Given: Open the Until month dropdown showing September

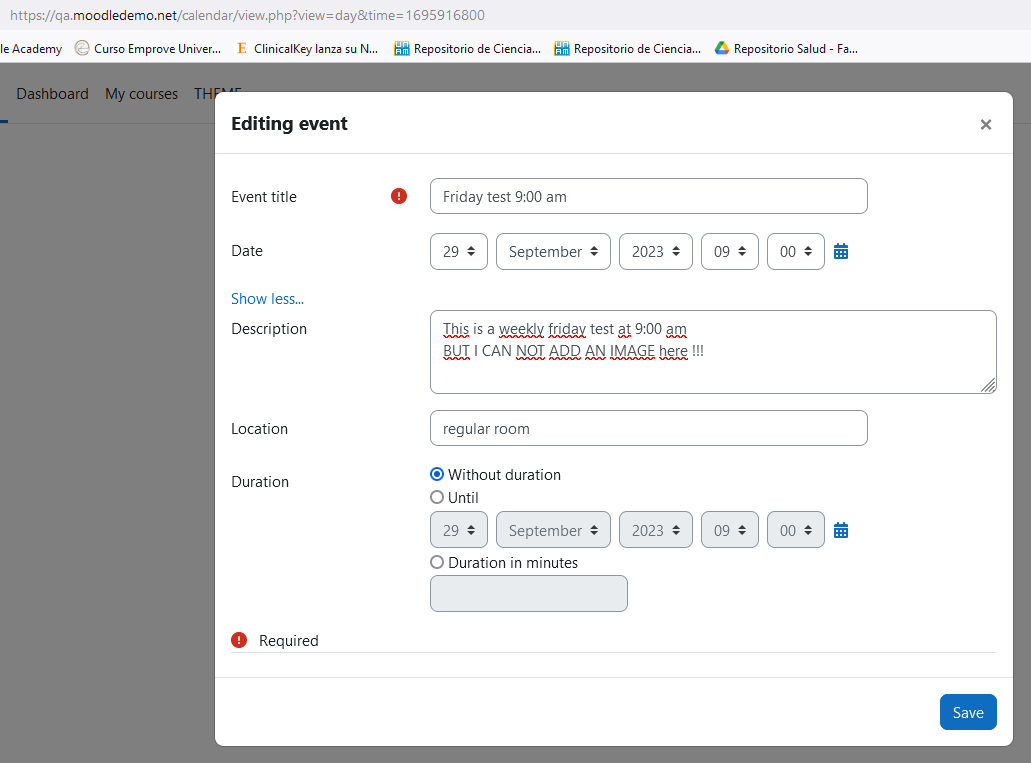Looking at the screenshot, I should click(x=553, y=530).
